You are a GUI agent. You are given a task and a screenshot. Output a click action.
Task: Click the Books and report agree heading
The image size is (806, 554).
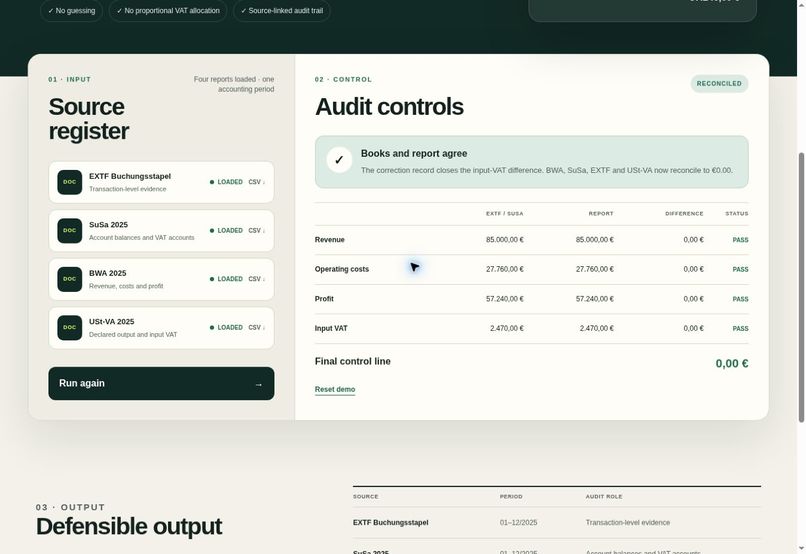click(414, 154)
